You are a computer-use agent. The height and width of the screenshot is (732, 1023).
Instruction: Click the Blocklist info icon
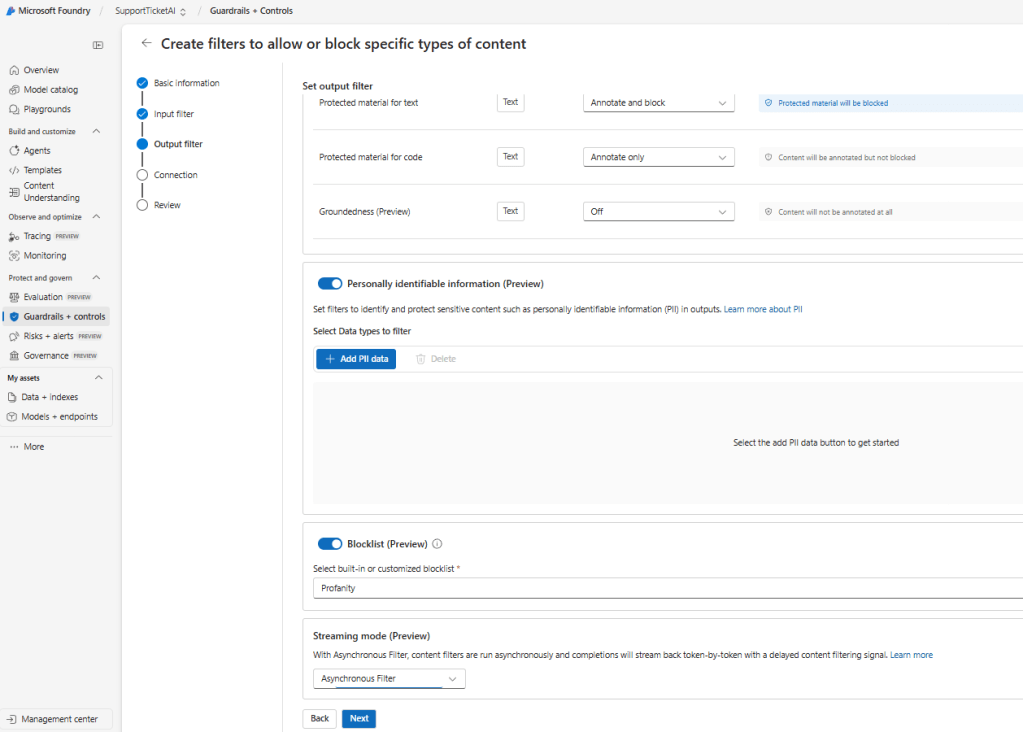pos(438,544)
